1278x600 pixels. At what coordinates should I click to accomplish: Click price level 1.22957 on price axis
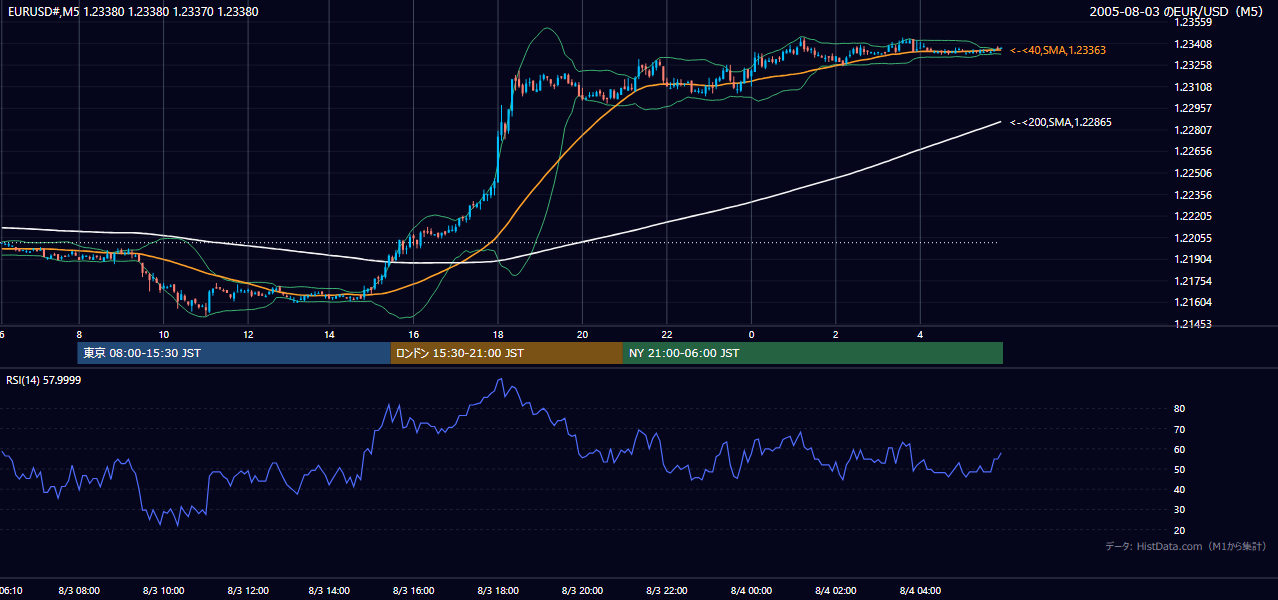[x=1193, y=108]
